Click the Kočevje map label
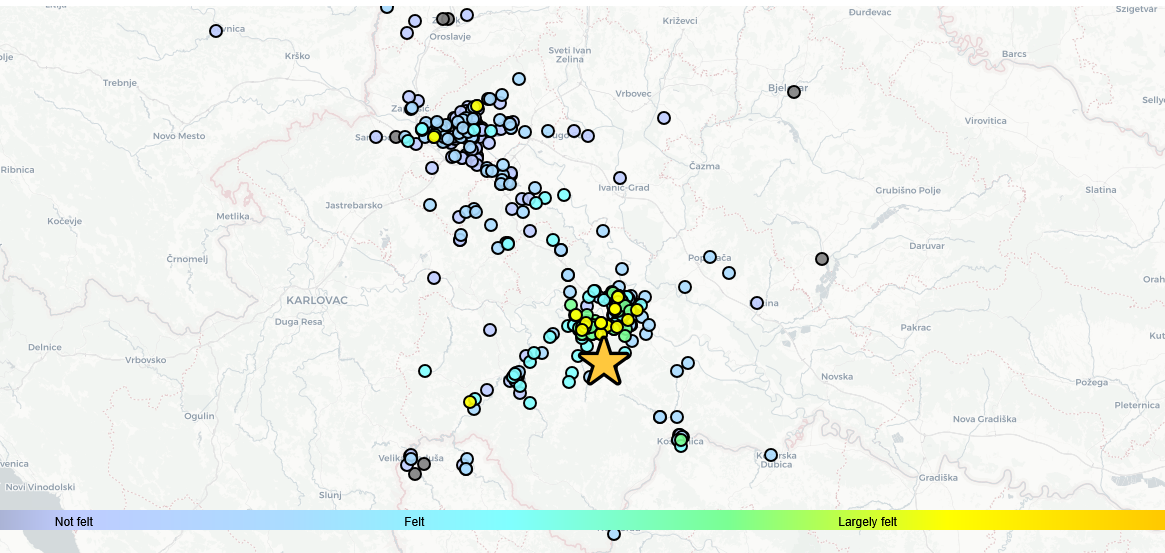1165x553 pixels. pos(65,221)
